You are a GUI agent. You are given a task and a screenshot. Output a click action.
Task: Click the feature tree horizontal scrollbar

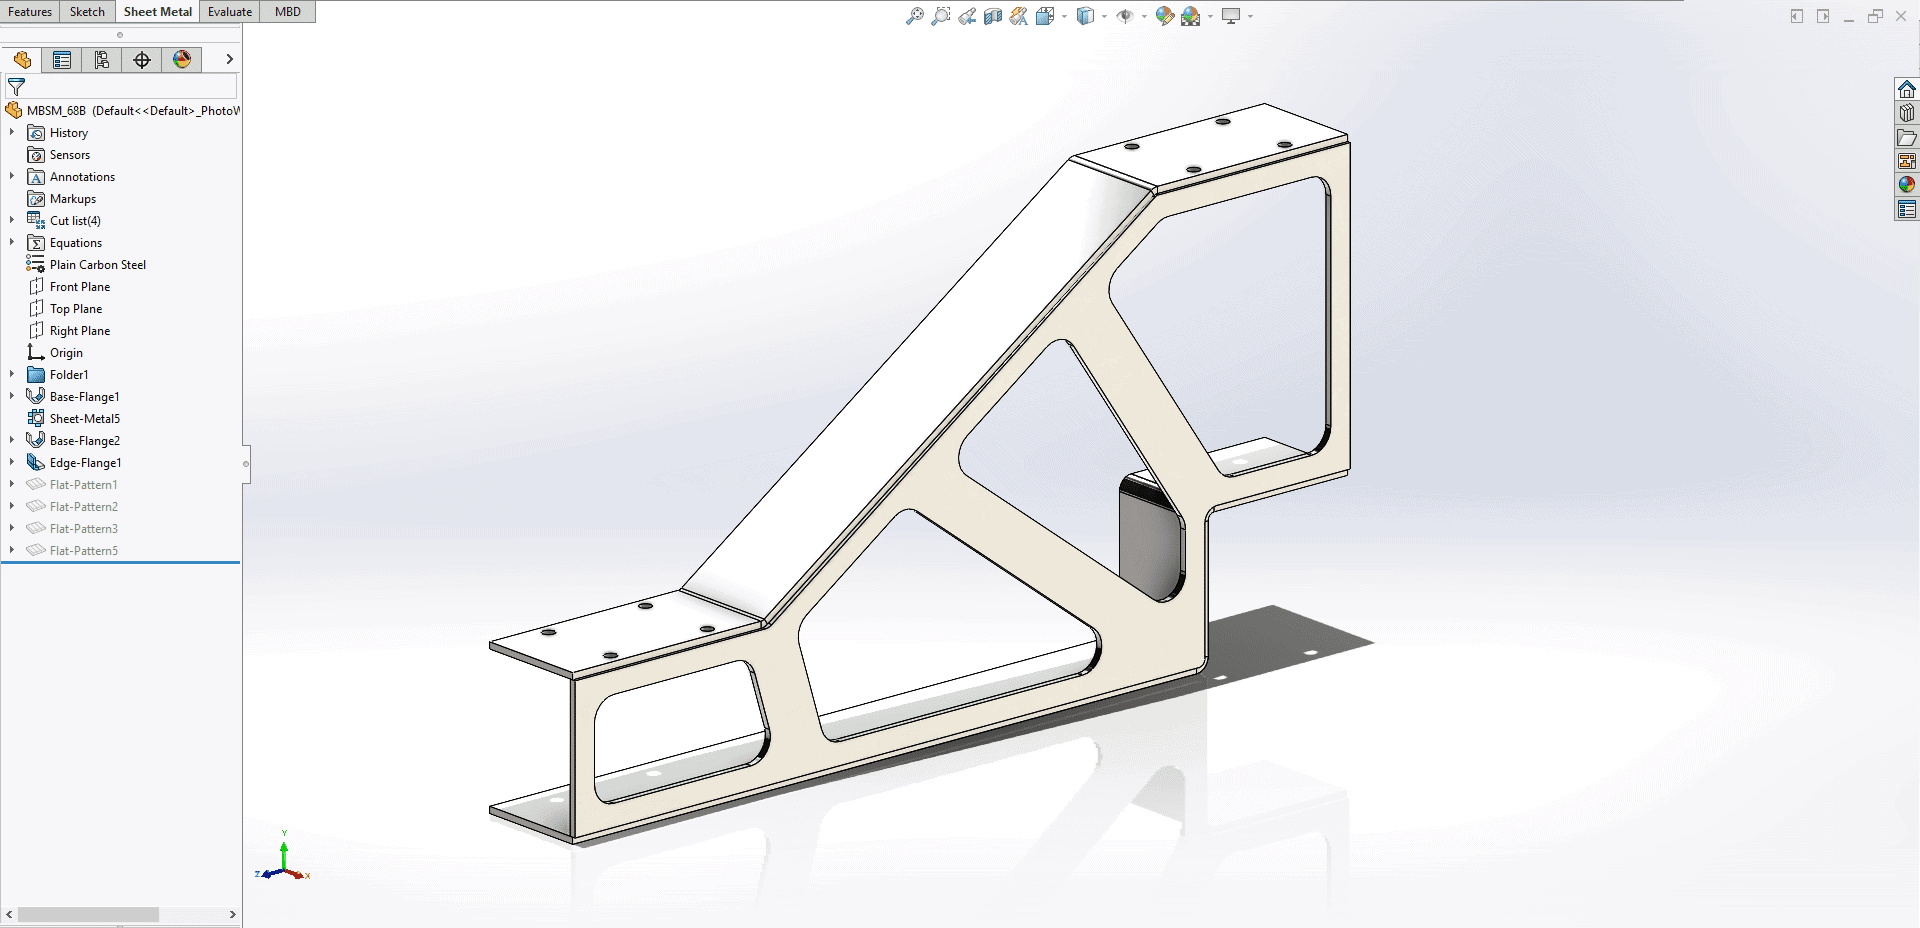[88, 915]
